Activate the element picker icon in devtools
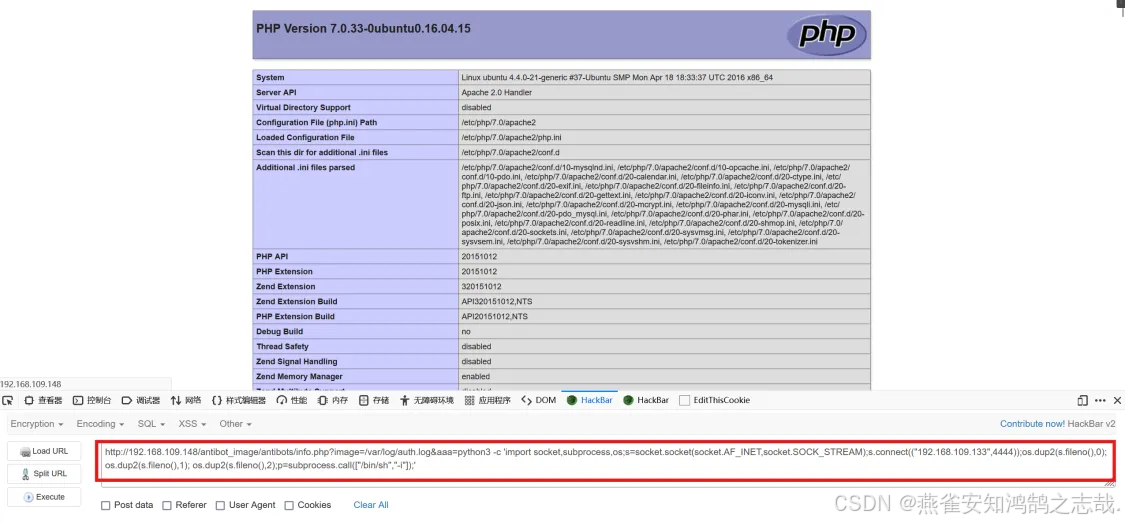 point(8,400)
